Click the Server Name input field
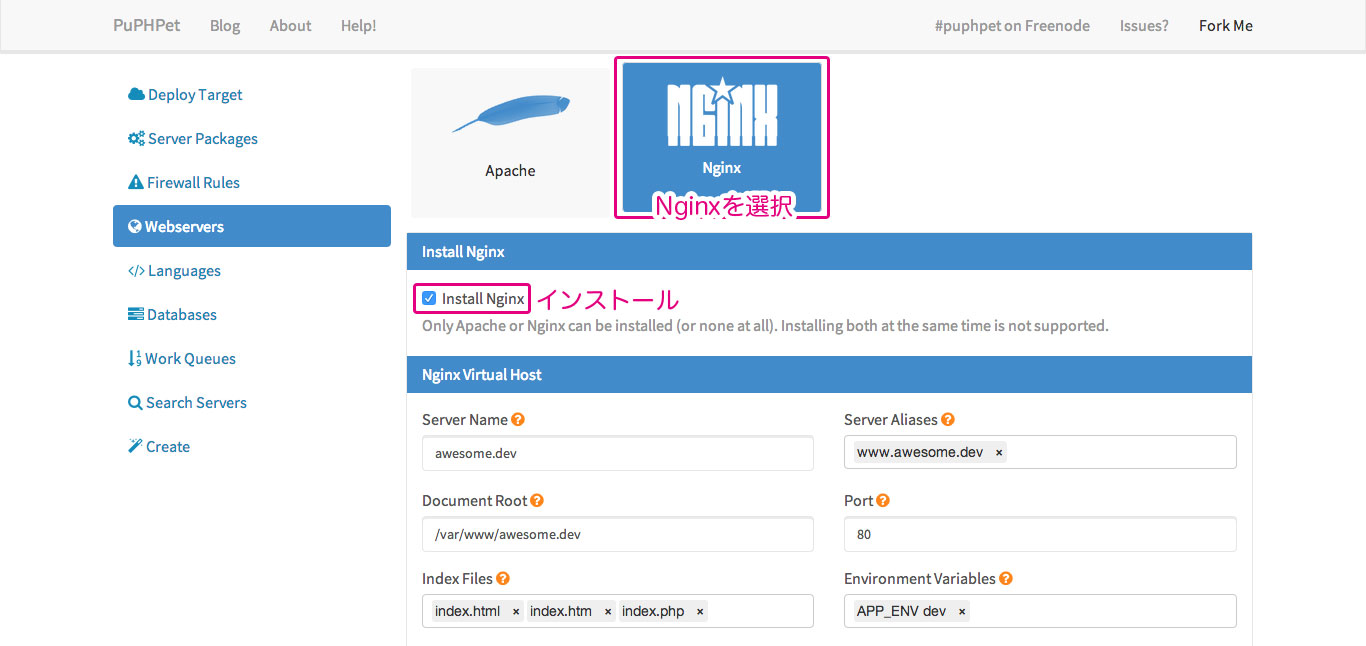The image size is (1366, 646). coord(618,453)
